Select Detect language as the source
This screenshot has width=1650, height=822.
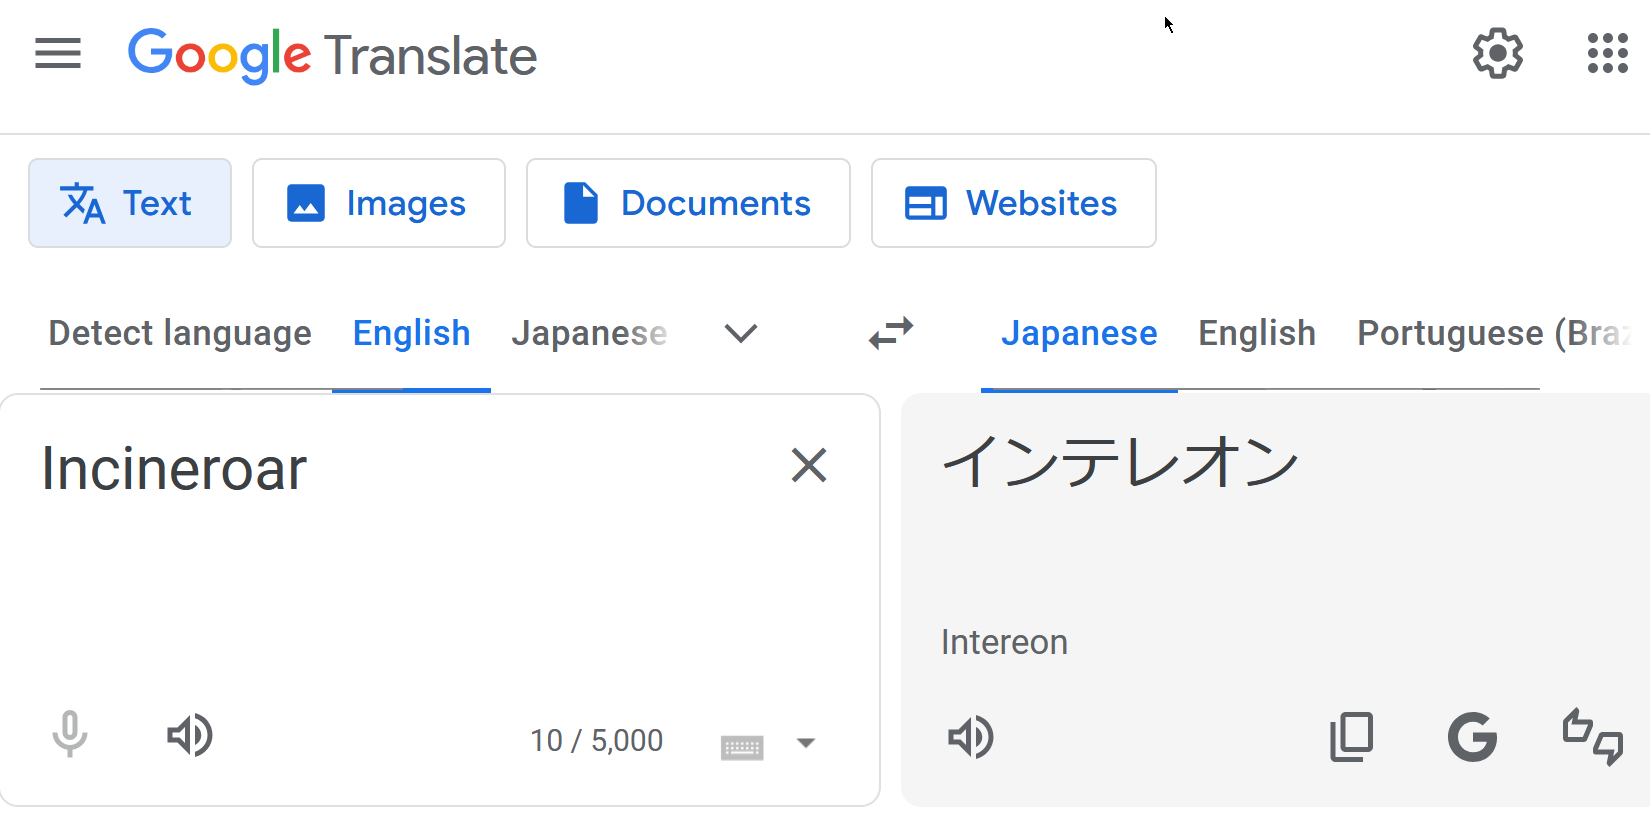point(180,333)
